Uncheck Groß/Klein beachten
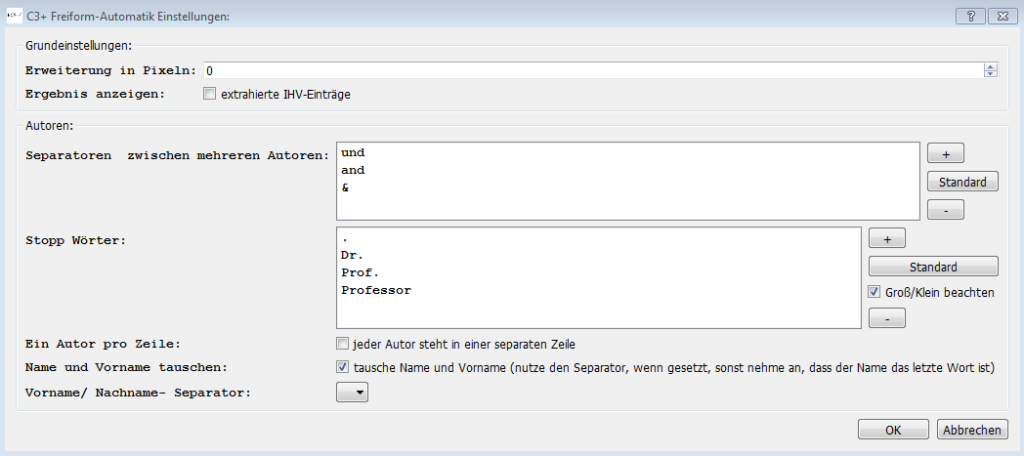This screenshot has height=456, width=1024. click(x=874, y=292)
